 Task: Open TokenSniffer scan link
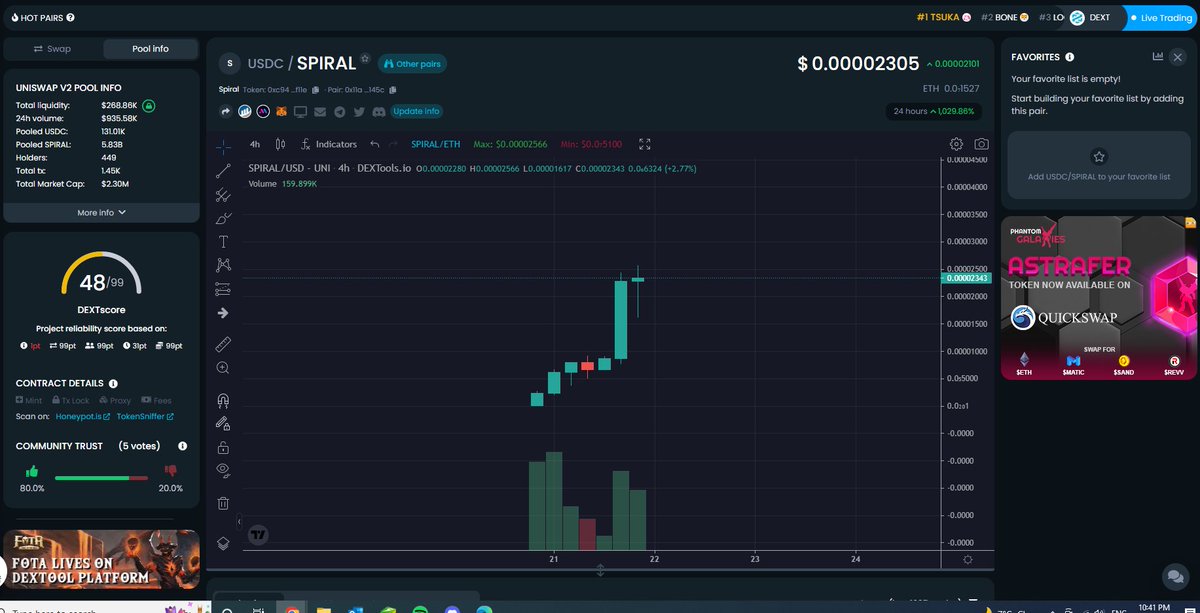[x=146, y=416]
